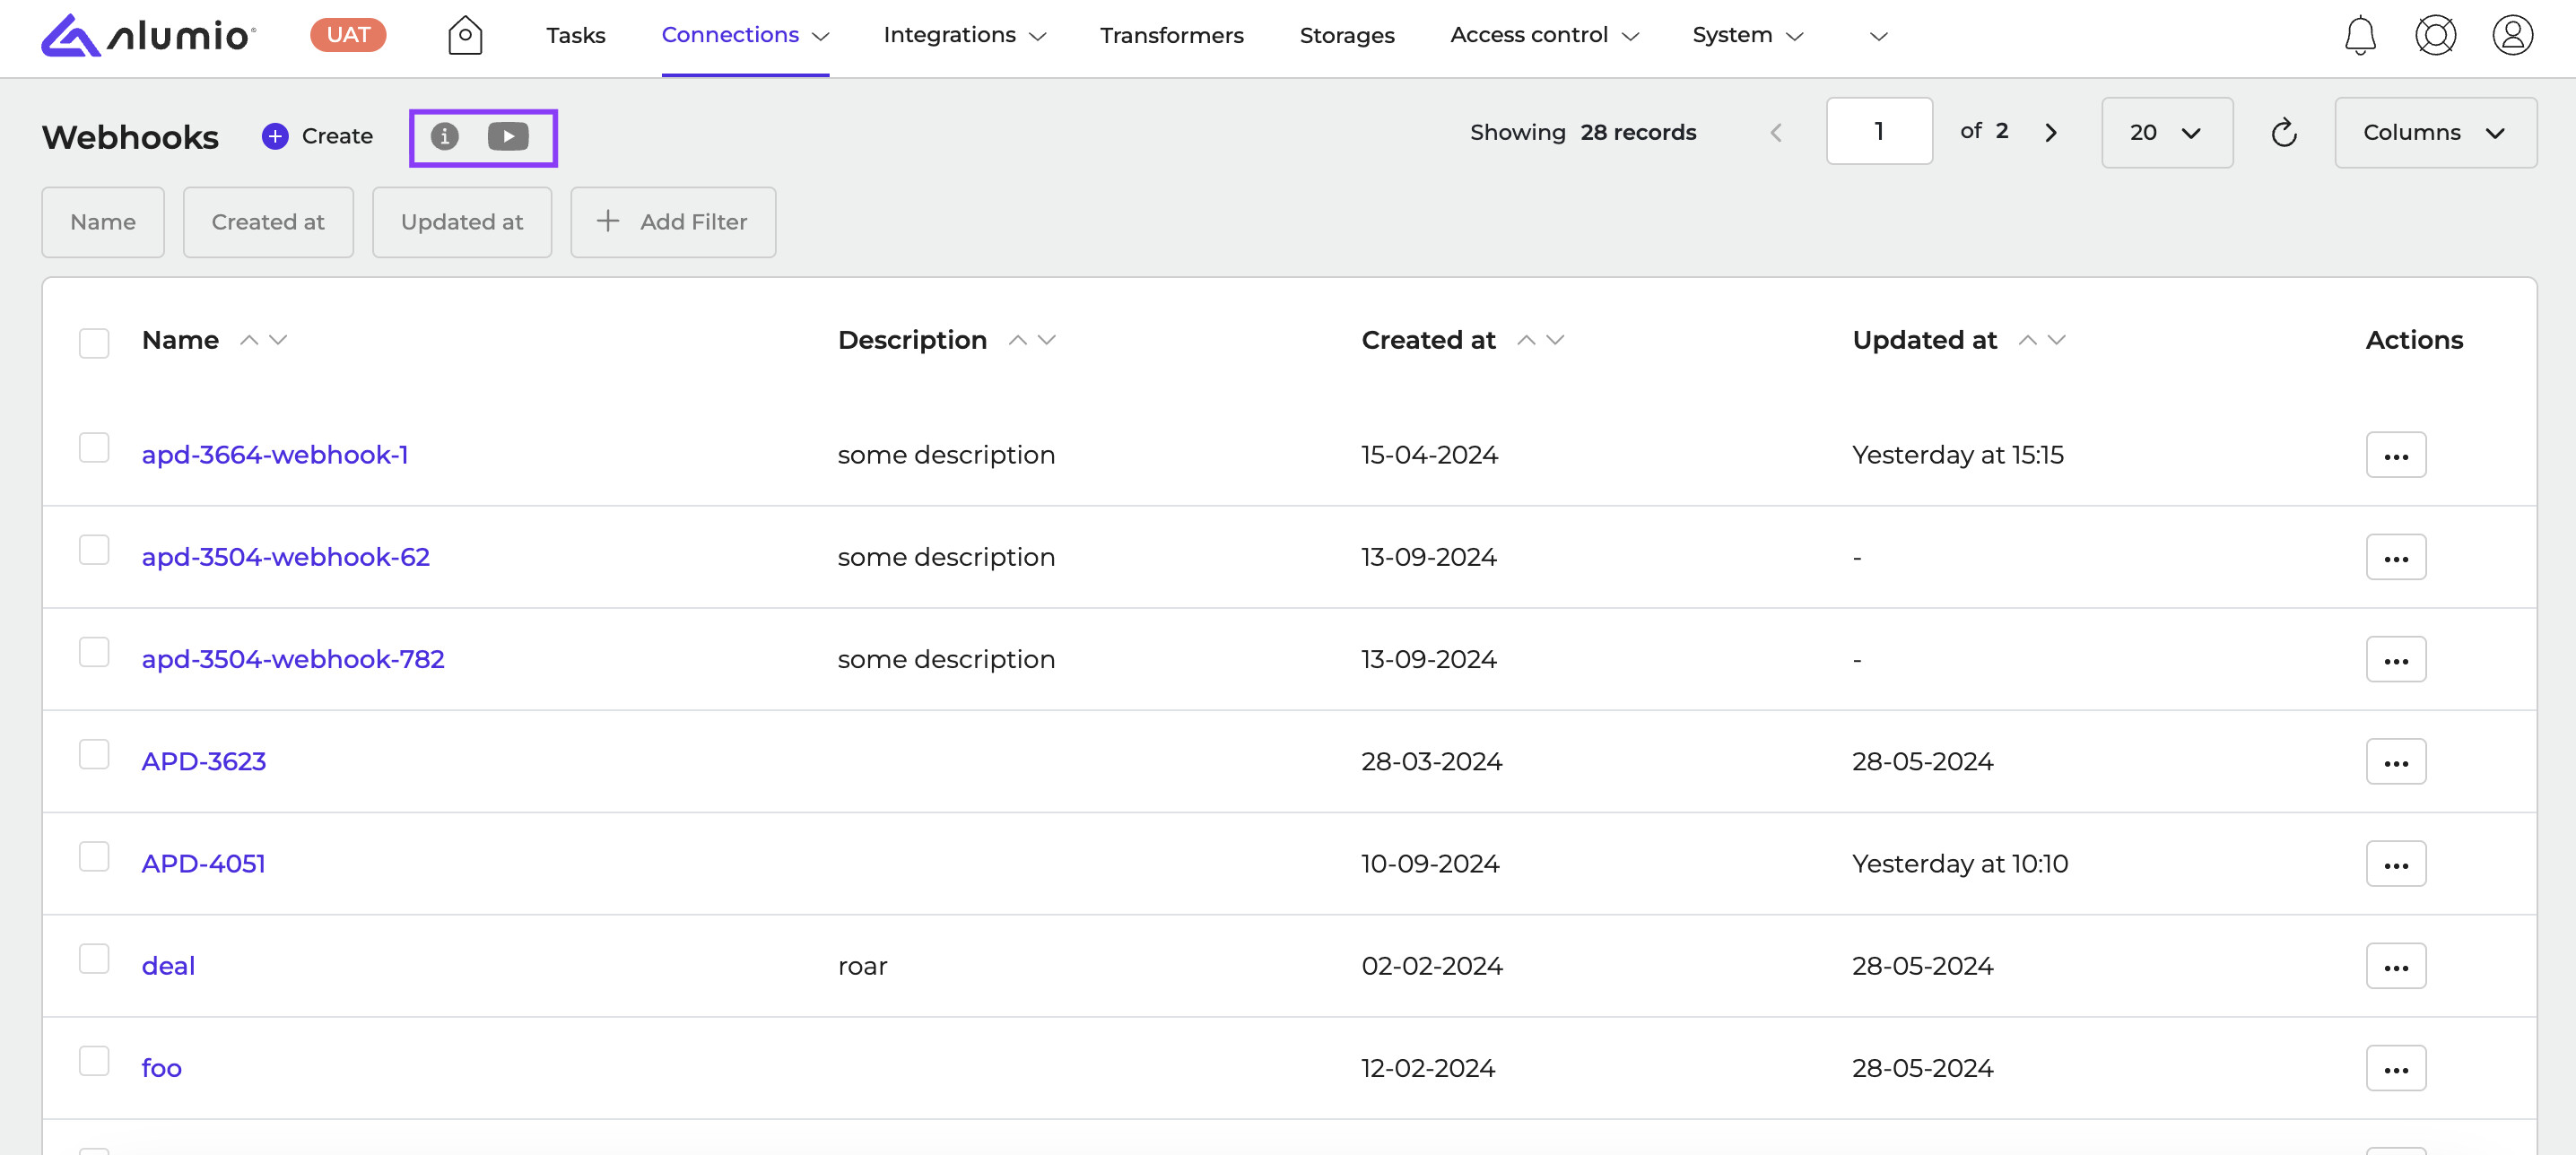The width and height of the screenshot is (2576, 1155).
Task: Go to next page arrow
Action: [2051, 133]
